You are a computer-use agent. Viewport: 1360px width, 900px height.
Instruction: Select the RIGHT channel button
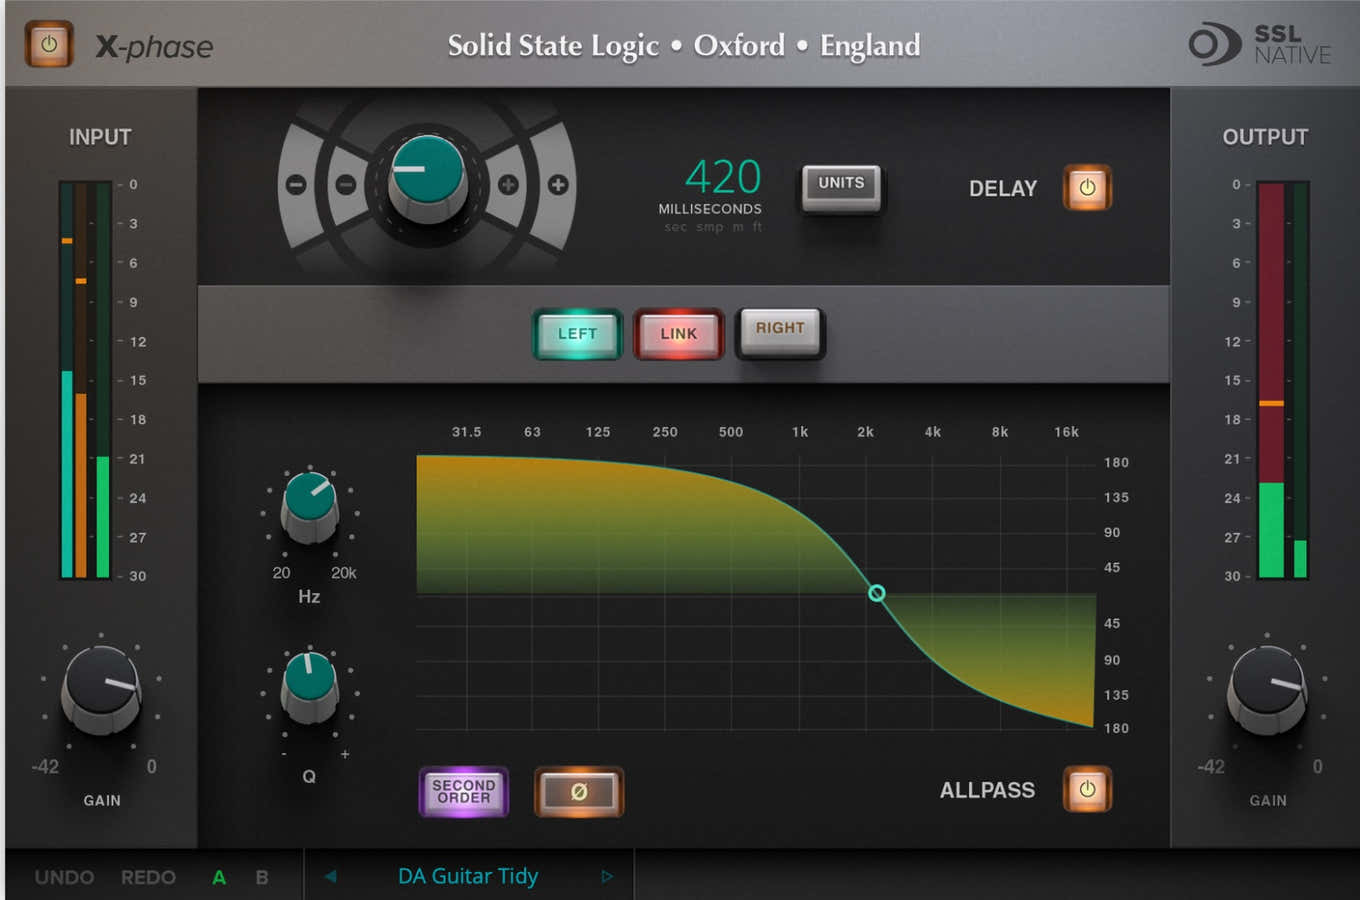(x=780, y=332)
